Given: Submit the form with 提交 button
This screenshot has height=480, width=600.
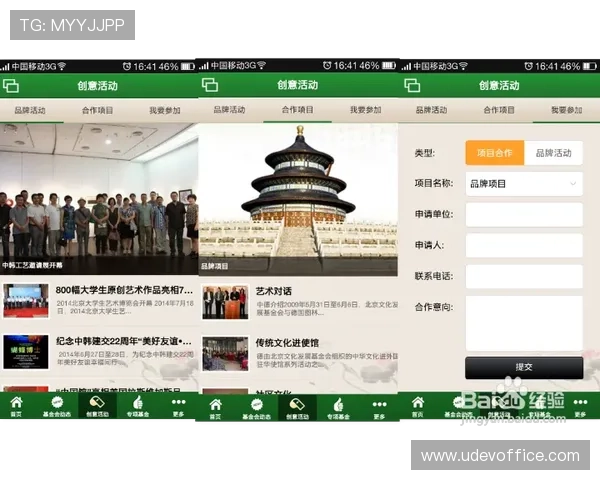Looking at the screenshot, I should (524, 367).
